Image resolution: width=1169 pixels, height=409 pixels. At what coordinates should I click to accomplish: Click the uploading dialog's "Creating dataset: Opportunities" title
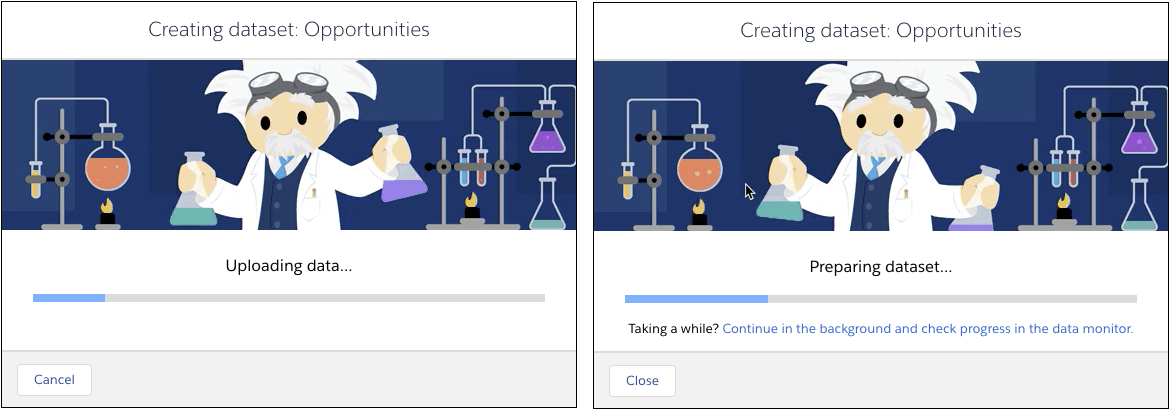pos(288,30)
